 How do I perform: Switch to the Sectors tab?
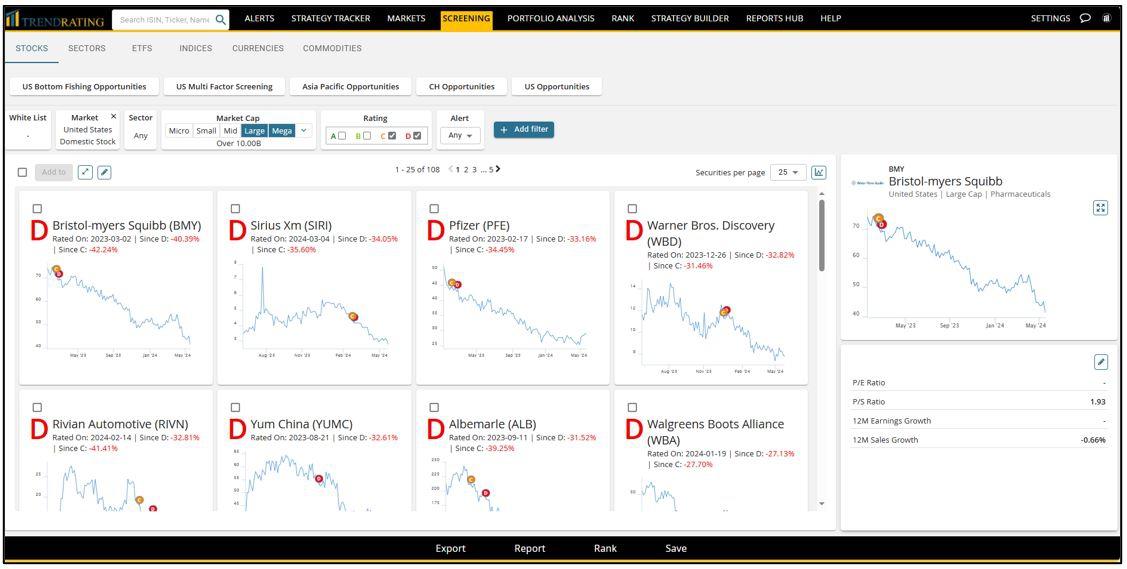point(87,48)
